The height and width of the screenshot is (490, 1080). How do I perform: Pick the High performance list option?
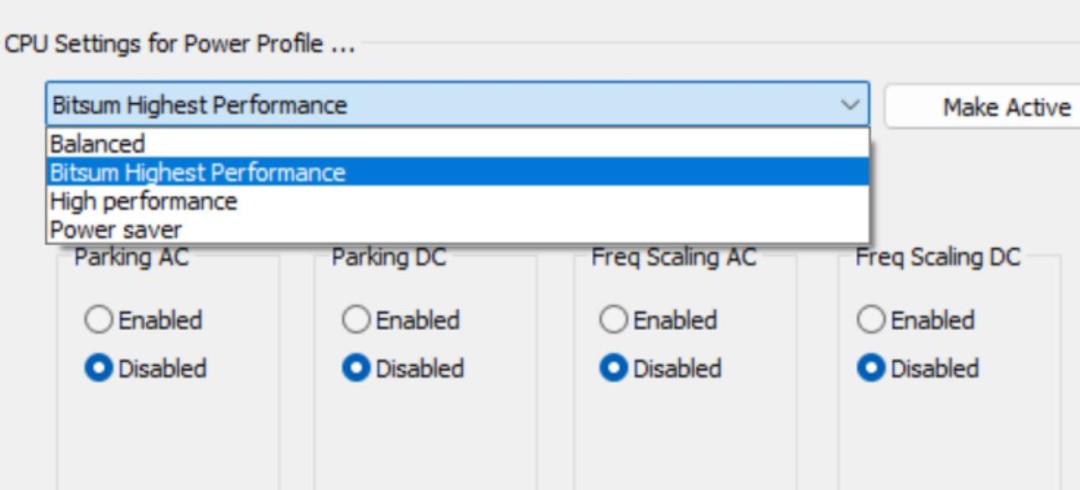click(x=144, y=201)
